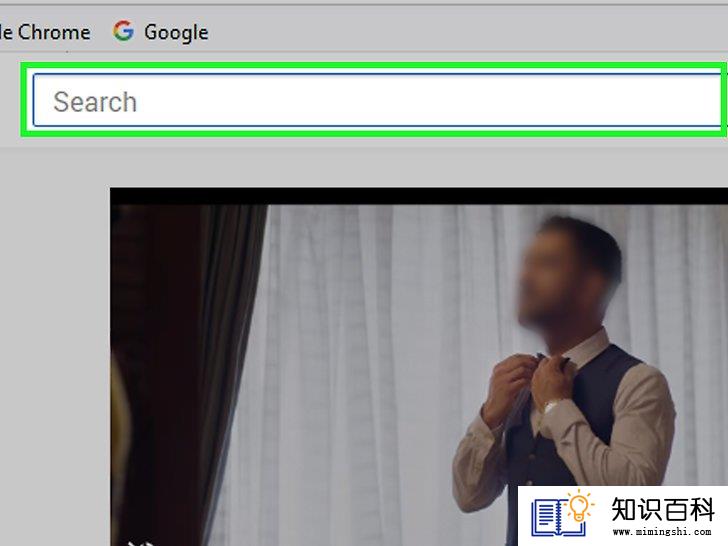
Task: Open the www.mimingshi.com link
Action: tap(662, 532)
